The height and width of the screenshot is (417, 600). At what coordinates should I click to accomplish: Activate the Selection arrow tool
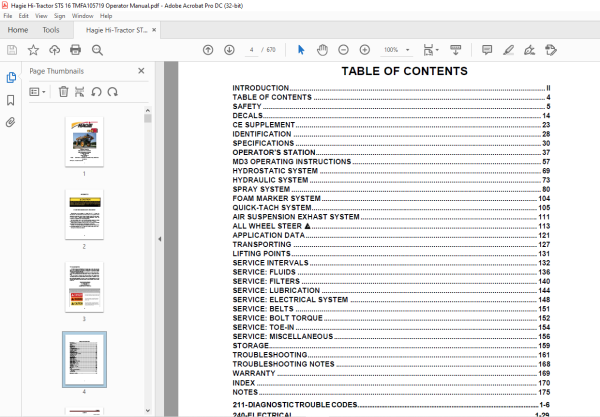(x=301, y=50)
